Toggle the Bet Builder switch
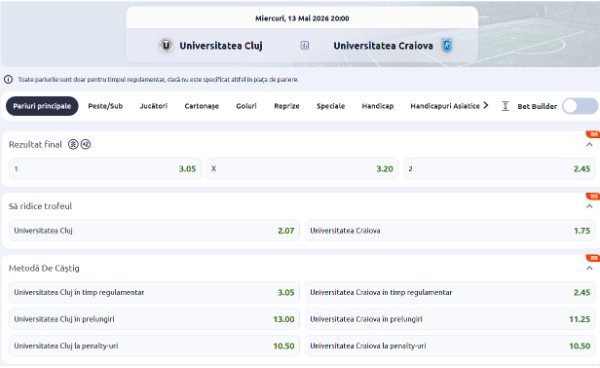 point(579,106)
